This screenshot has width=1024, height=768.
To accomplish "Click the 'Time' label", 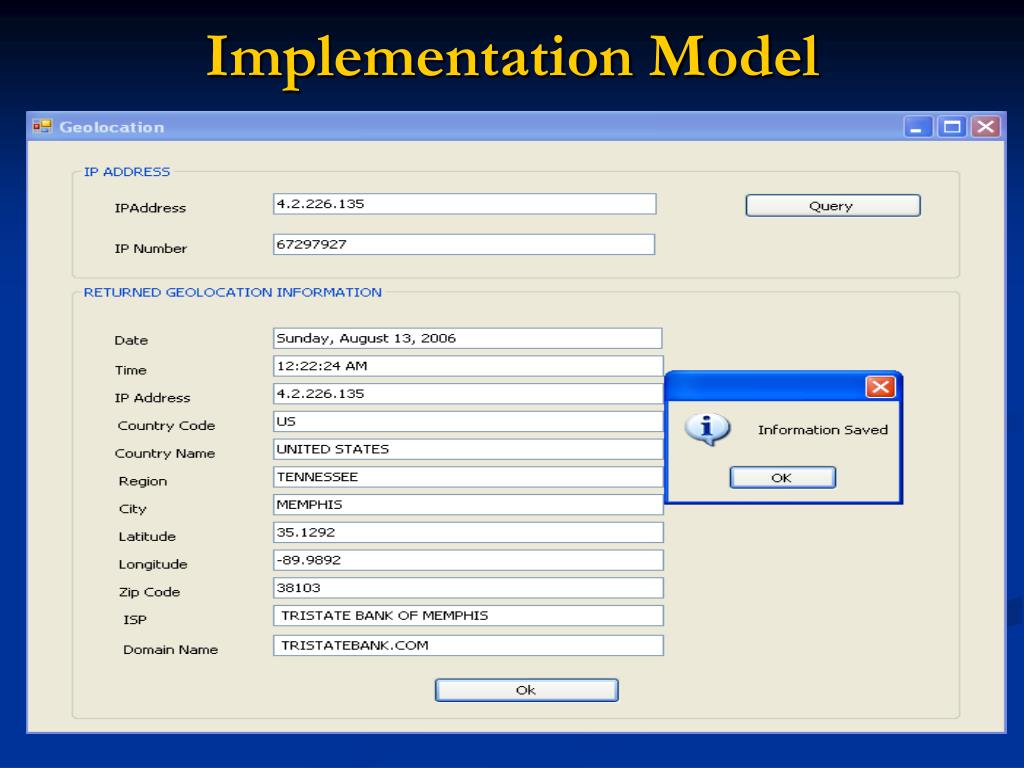I will (131, 370).
